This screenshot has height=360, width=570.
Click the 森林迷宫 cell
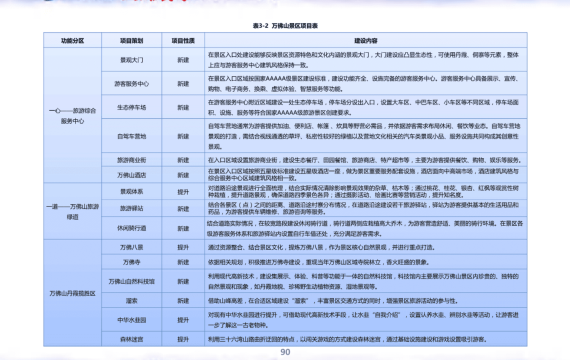coord(132,339)
